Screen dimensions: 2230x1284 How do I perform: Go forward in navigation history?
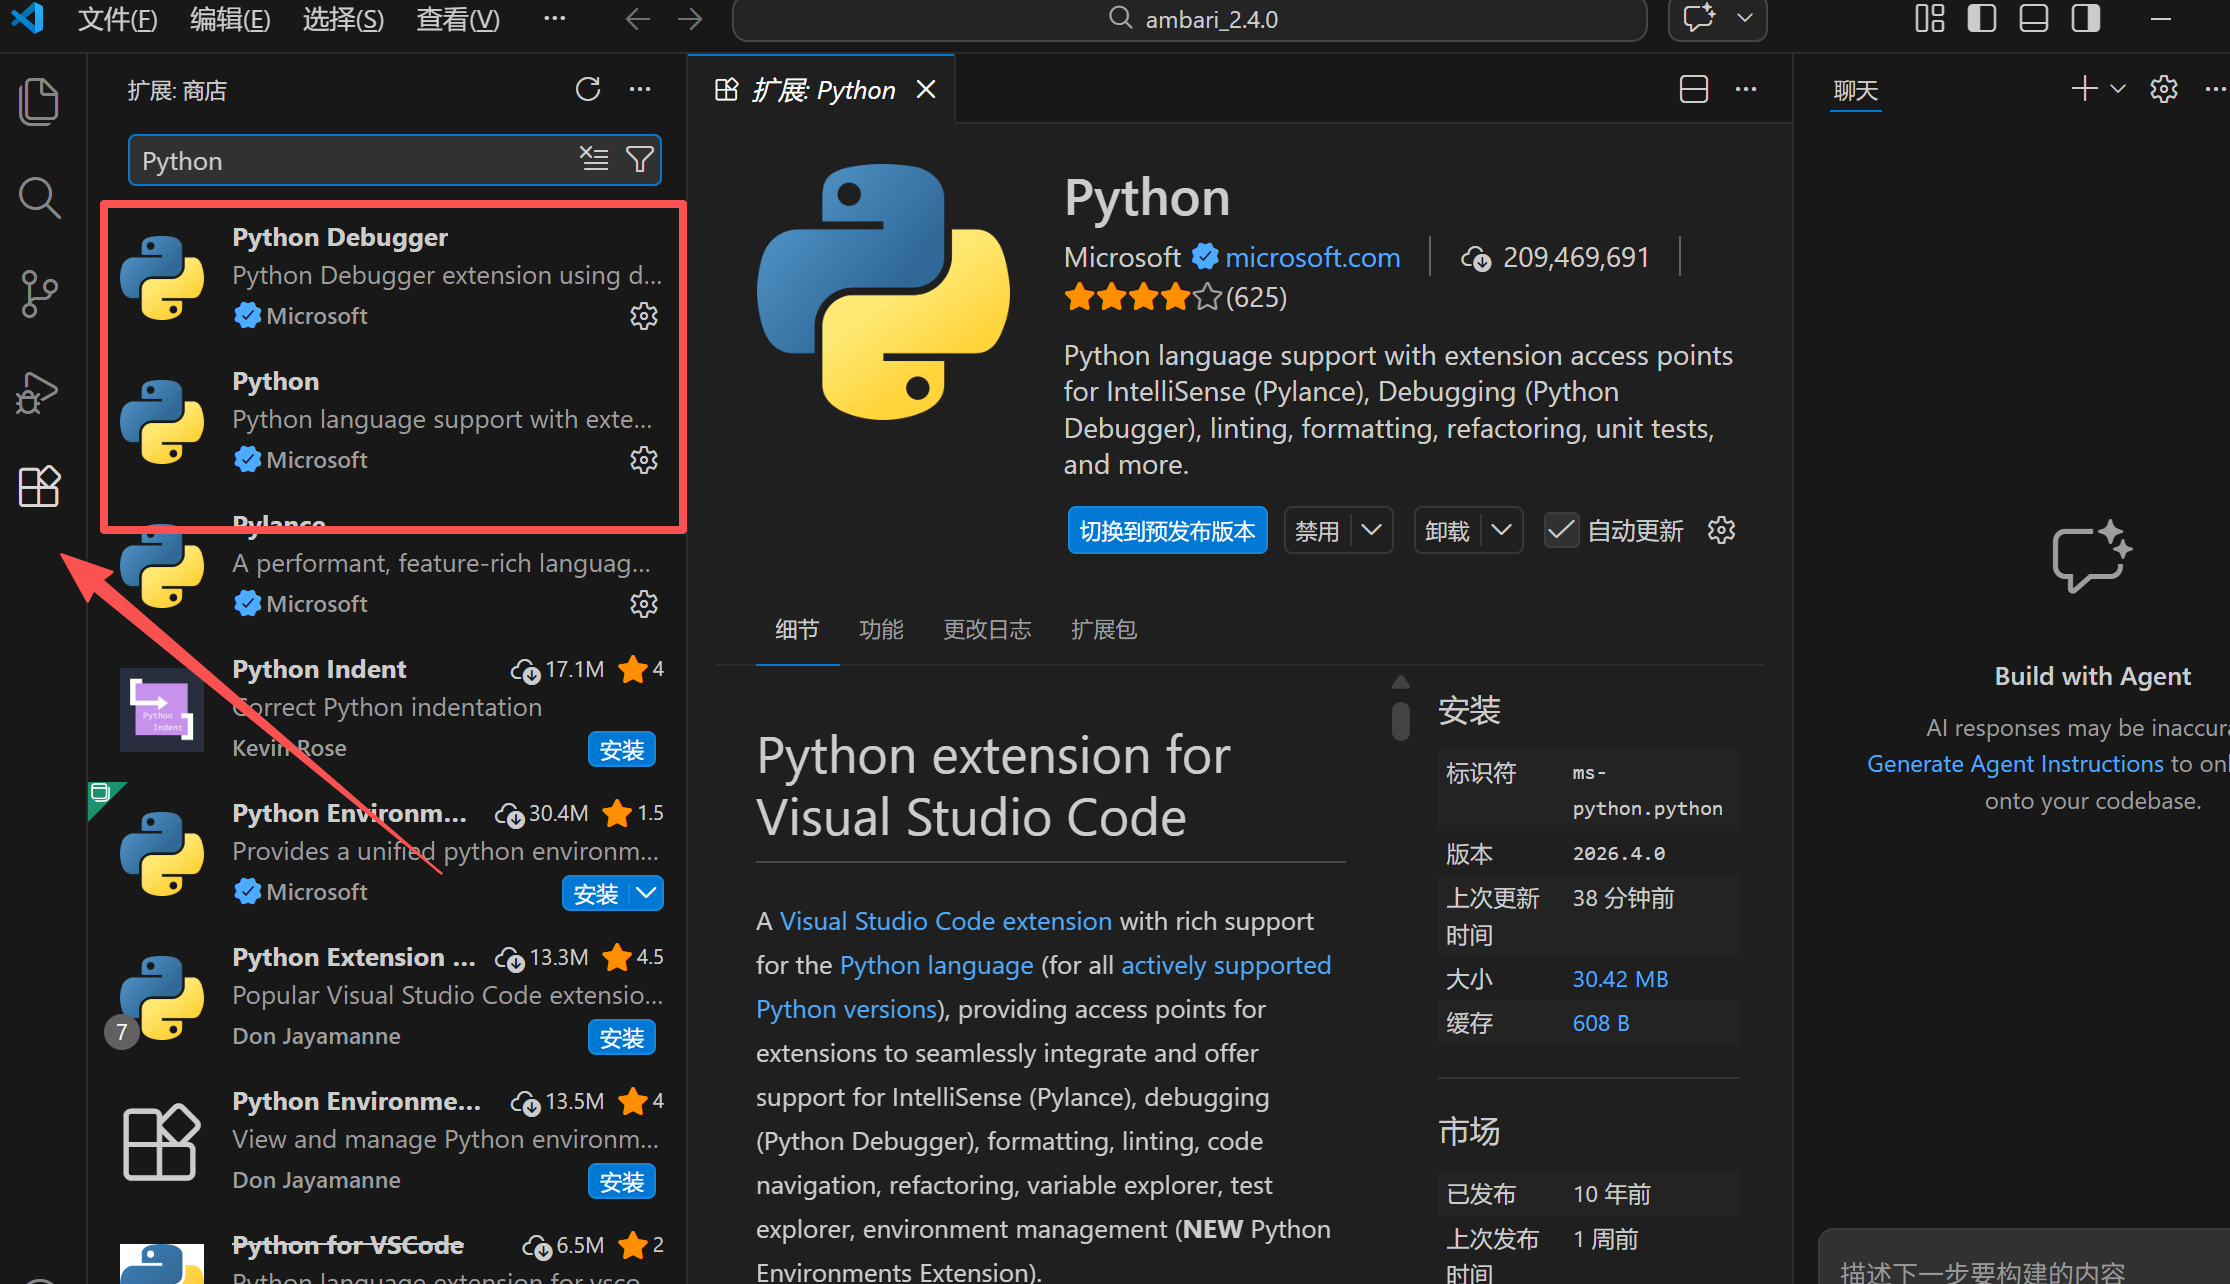click(x=690, y=19)
